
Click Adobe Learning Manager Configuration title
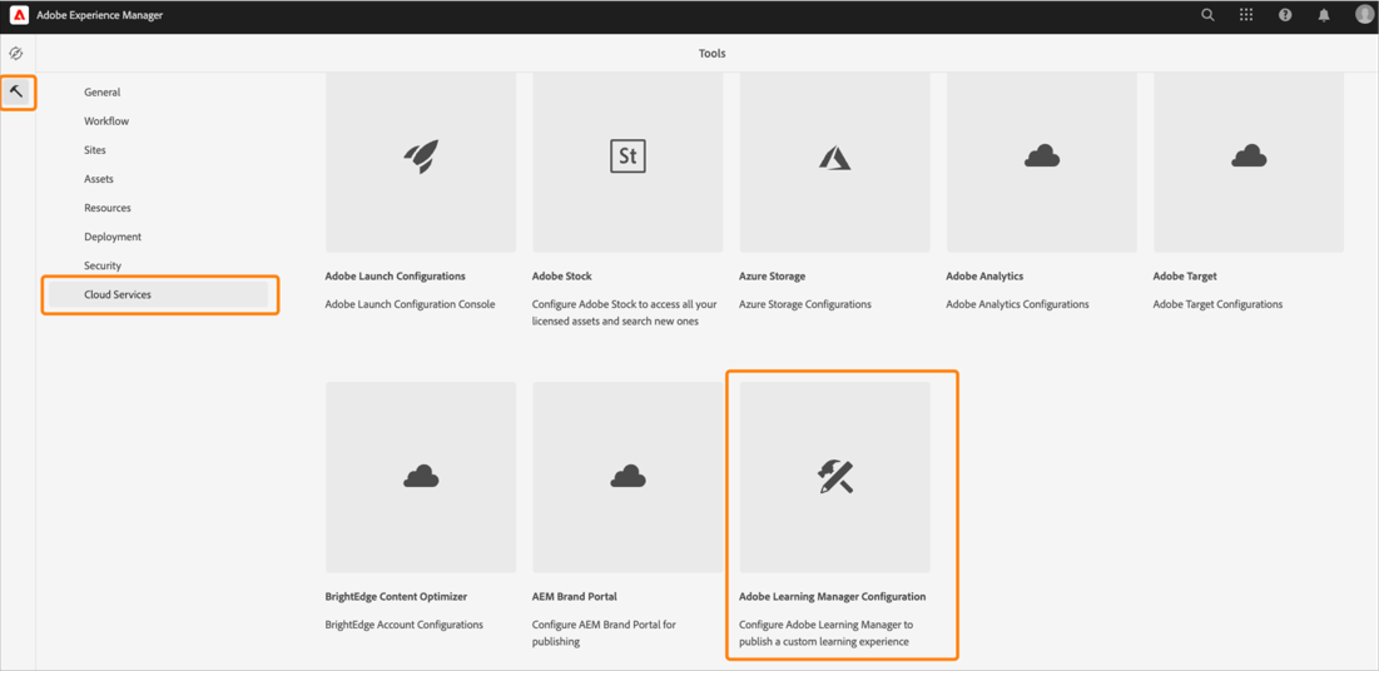pos(832,597)
